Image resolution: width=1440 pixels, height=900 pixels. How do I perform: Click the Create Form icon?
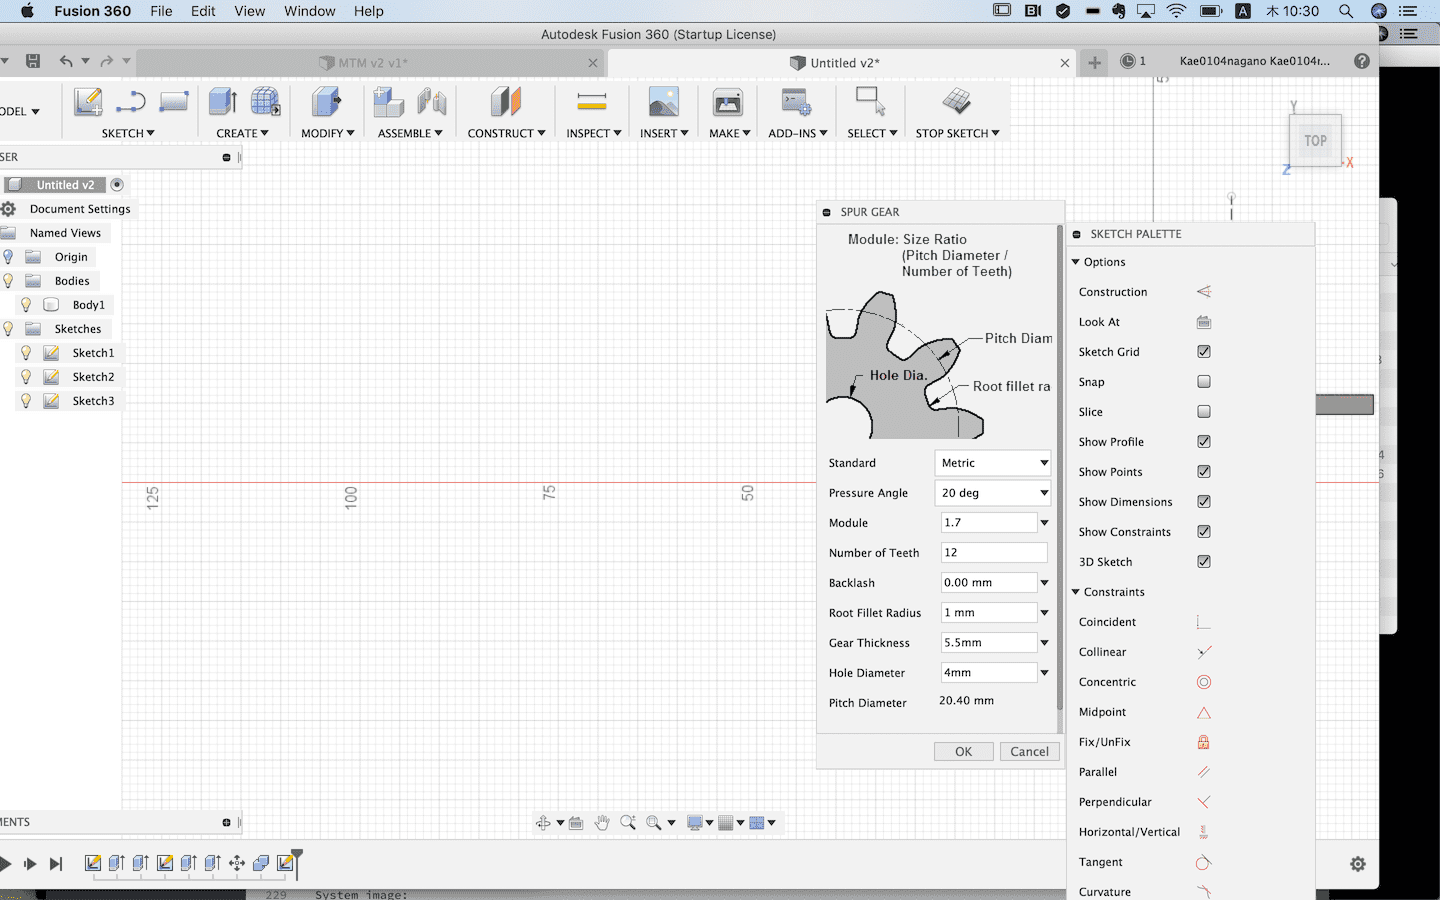tap(265, 102)
